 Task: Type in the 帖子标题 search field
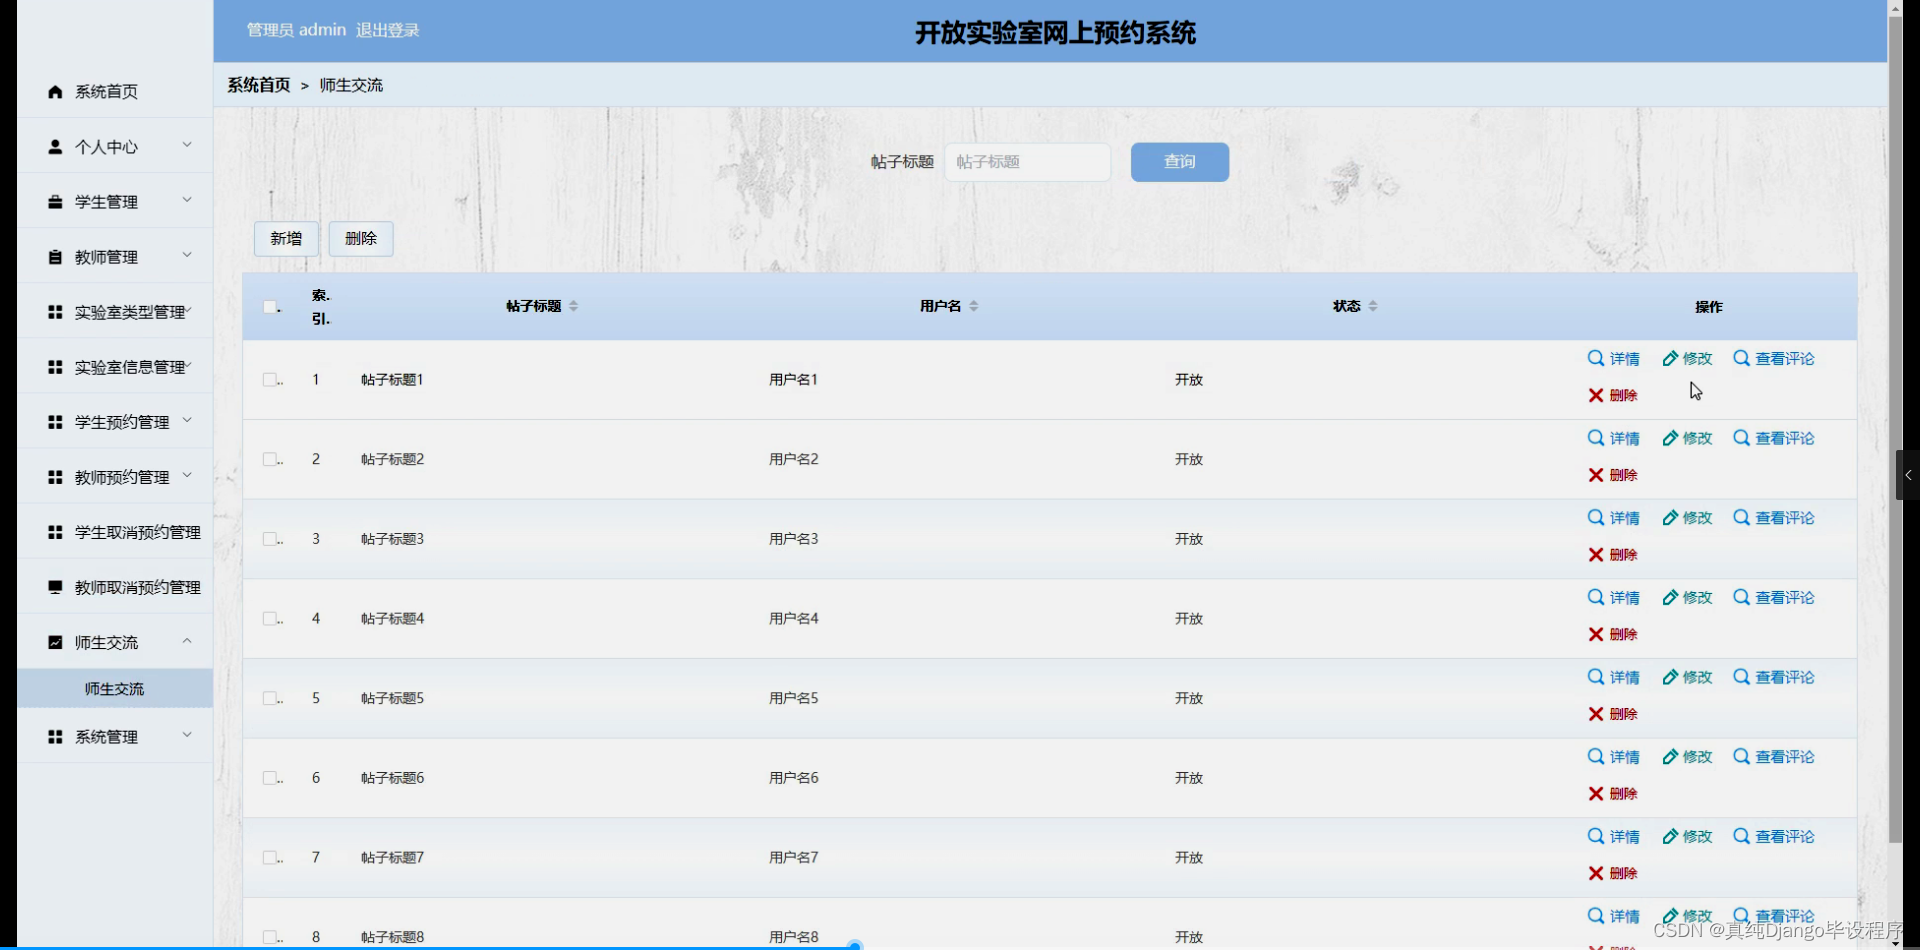coord(1027,161)
